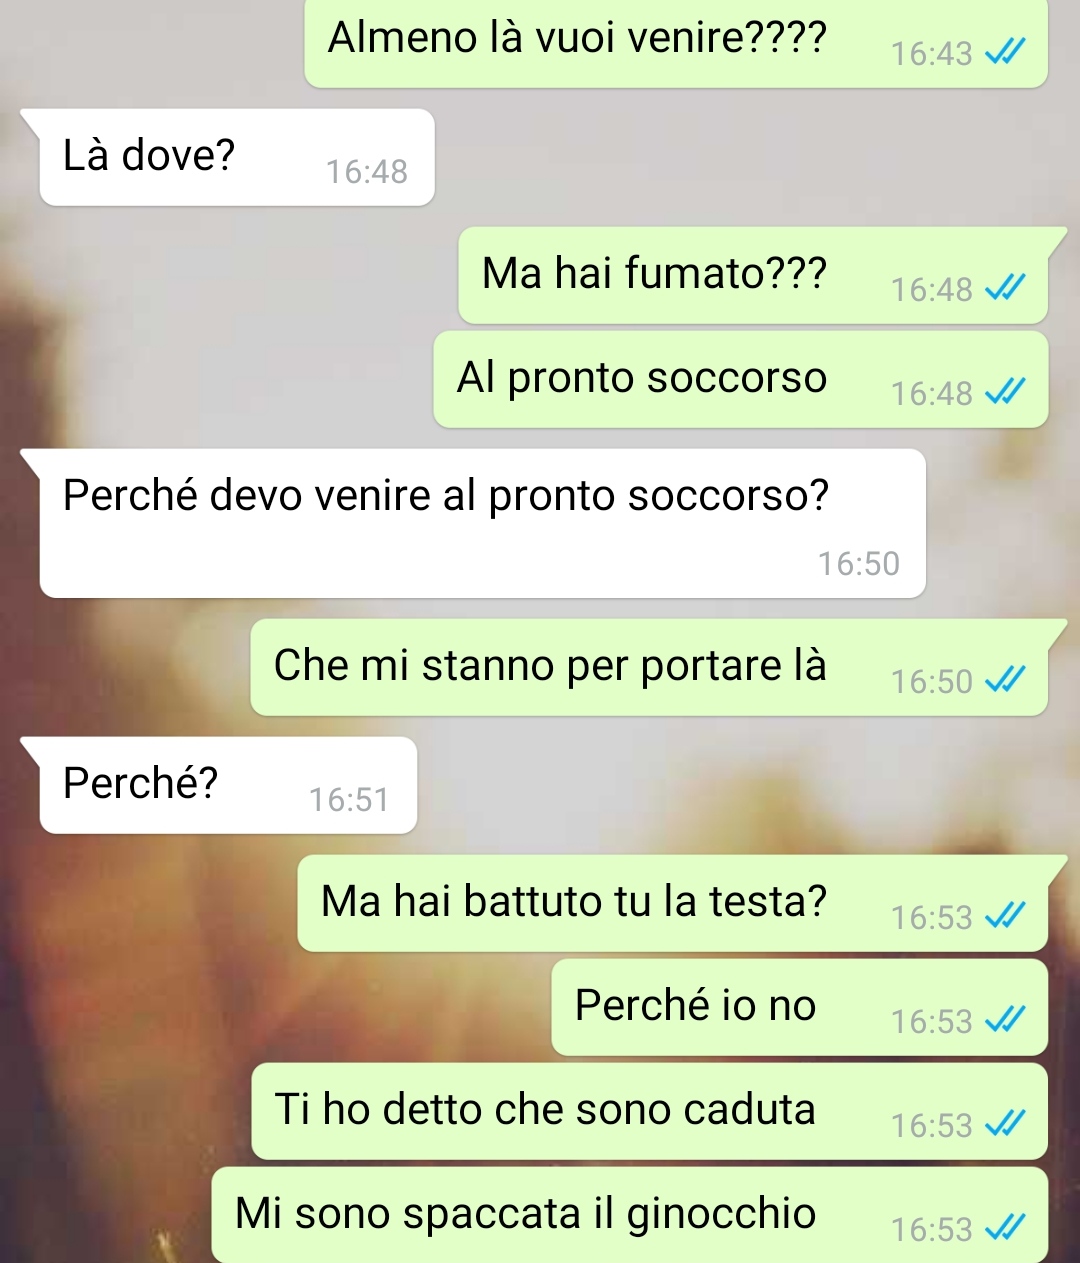Screen dimensions: 1080x1263
Task: Tap the blue ticks on 'Mi sono spaccata il ginocchio'
Action: [x=1005, y=1229]
